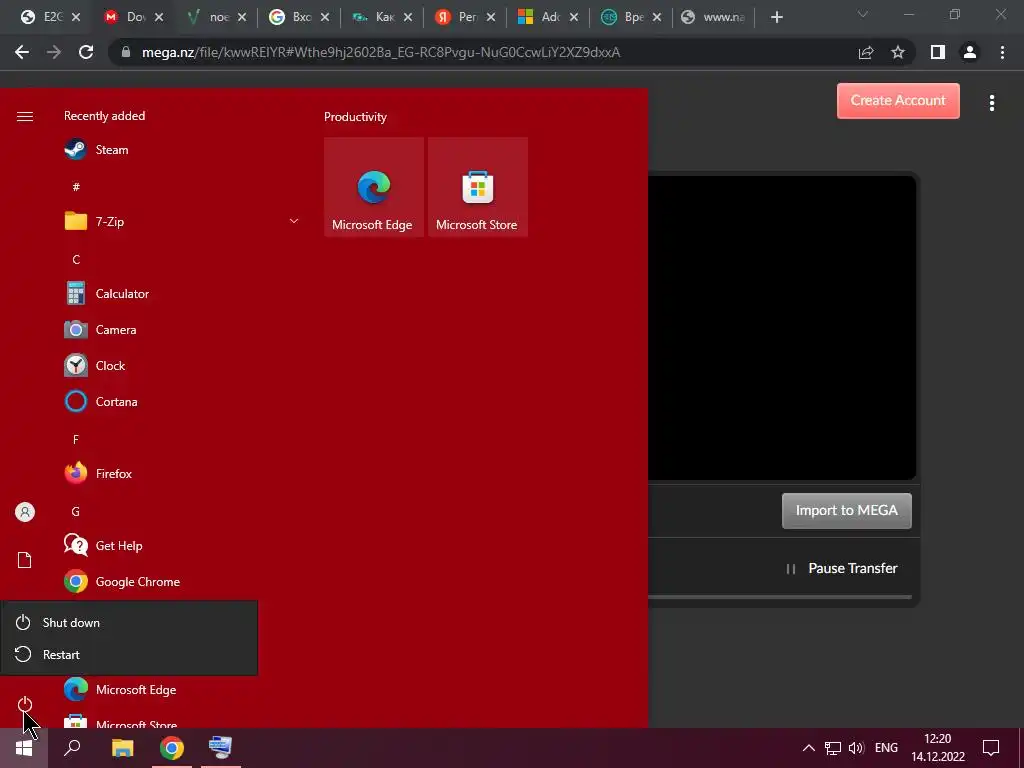Click the Microsoft Edge Productivity tile
Screen dimensions: 1024x768
[374, 187]
